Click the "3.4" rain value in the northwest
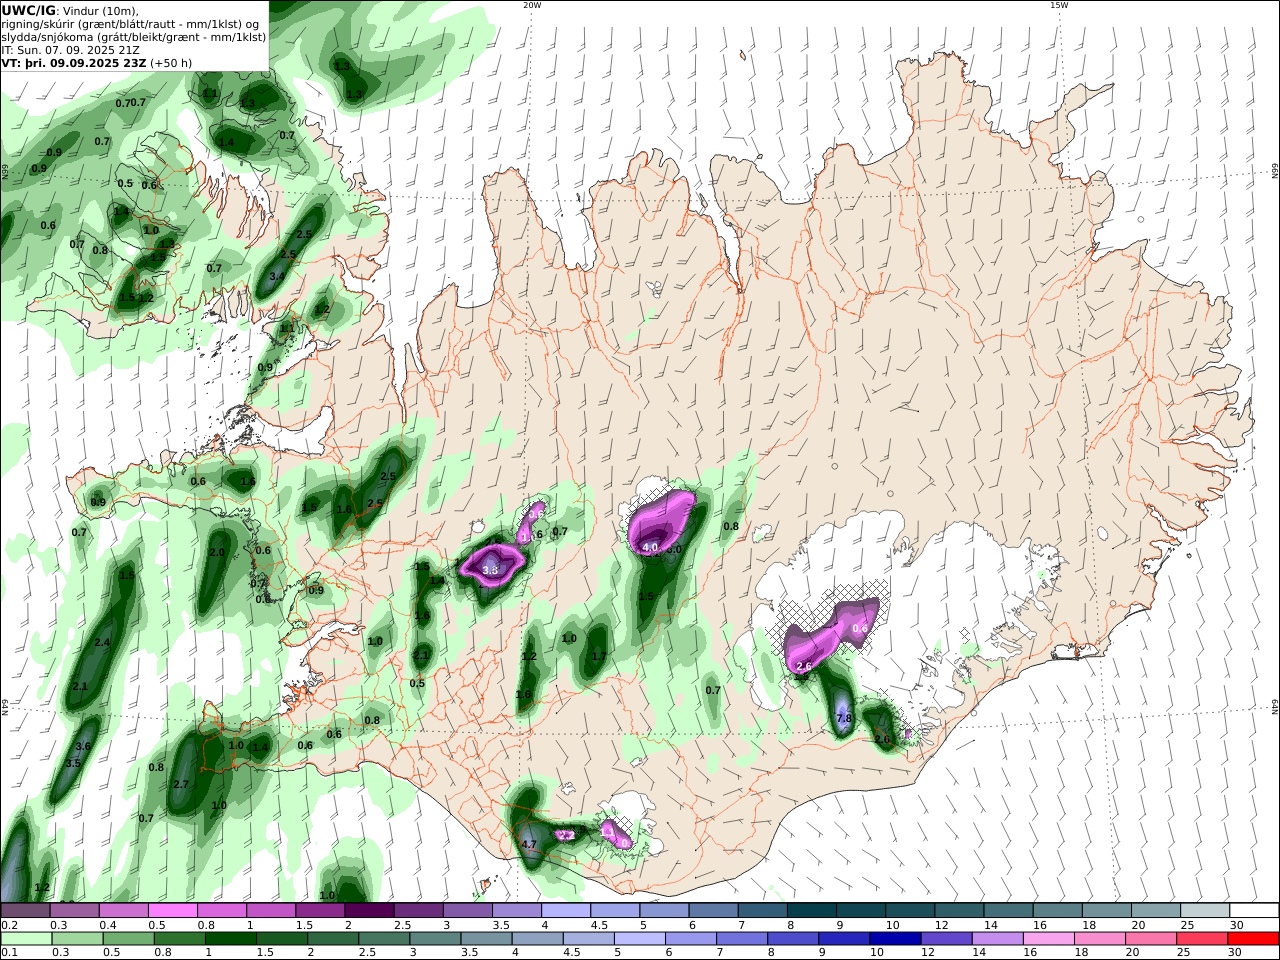Viewport: 1280px width, 960px height. [x=278, y=276]
